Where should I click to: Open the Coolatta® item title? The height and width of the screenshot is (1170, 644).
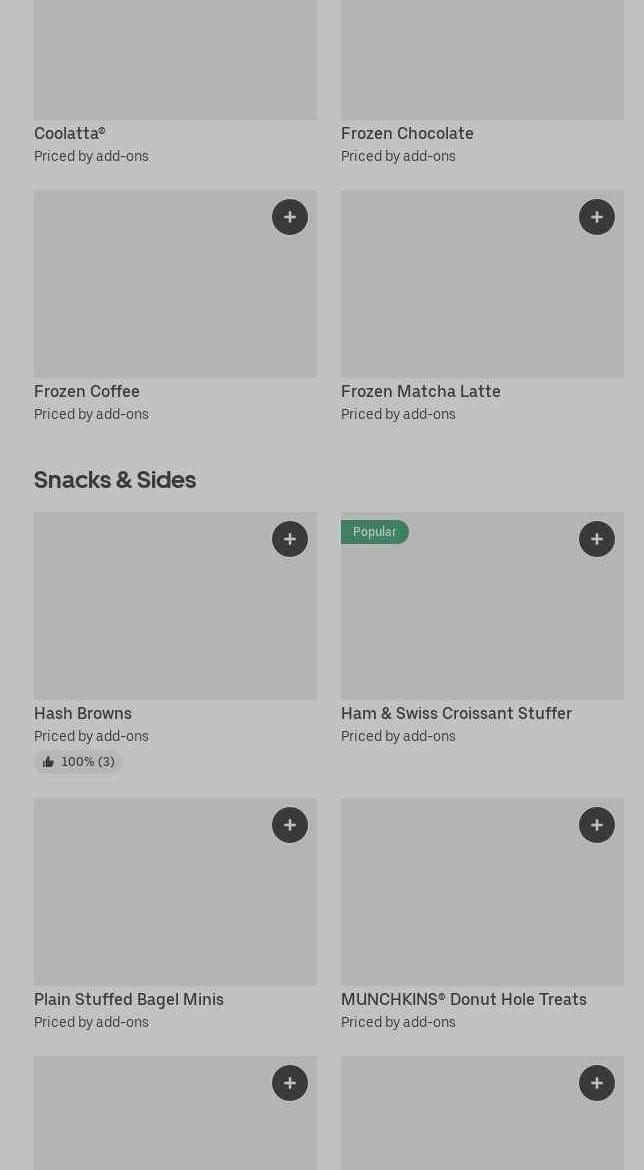[x=70, y=134]
